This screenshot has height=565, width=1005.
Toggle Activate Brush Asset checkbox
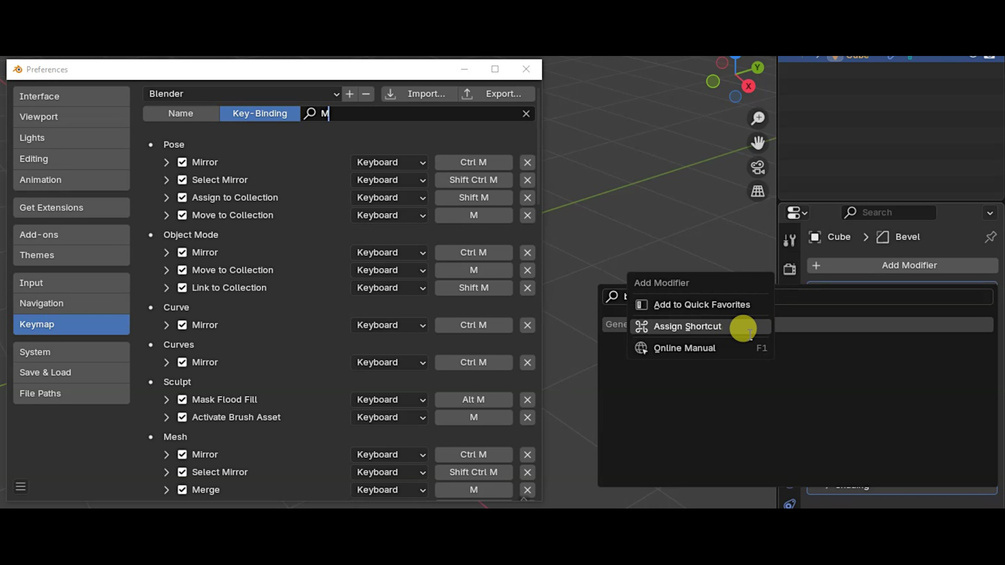tap(182, 418)
